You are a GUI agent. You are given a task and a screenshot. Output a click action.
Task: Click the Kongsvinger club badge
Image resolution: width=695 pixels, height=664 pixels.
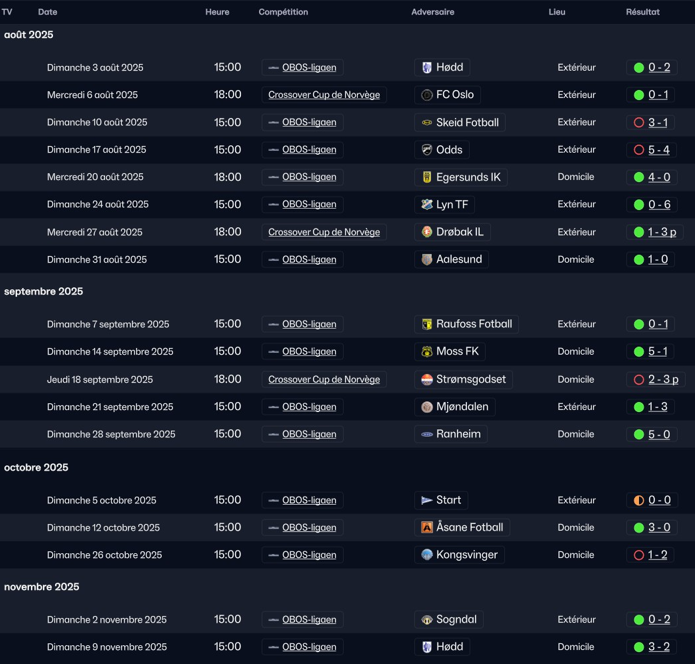pos(427,555)
